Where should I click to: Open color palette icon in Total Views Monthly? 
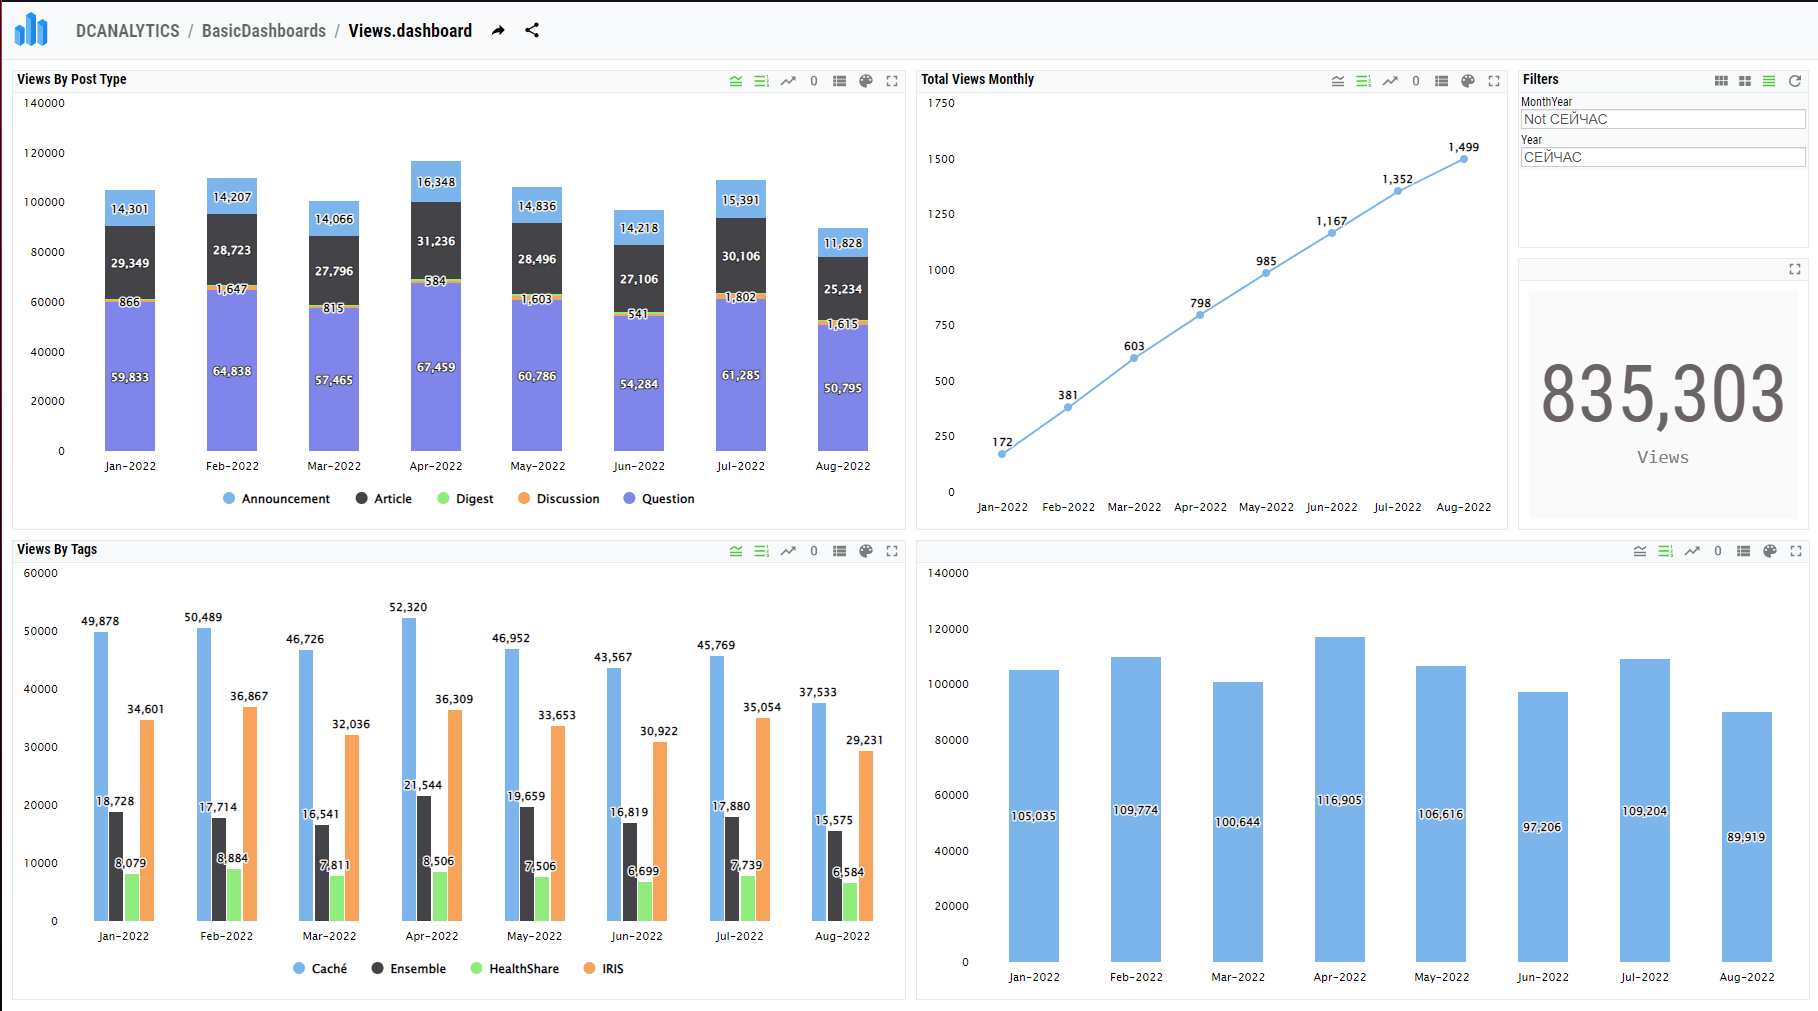[x=1468, y=81]
